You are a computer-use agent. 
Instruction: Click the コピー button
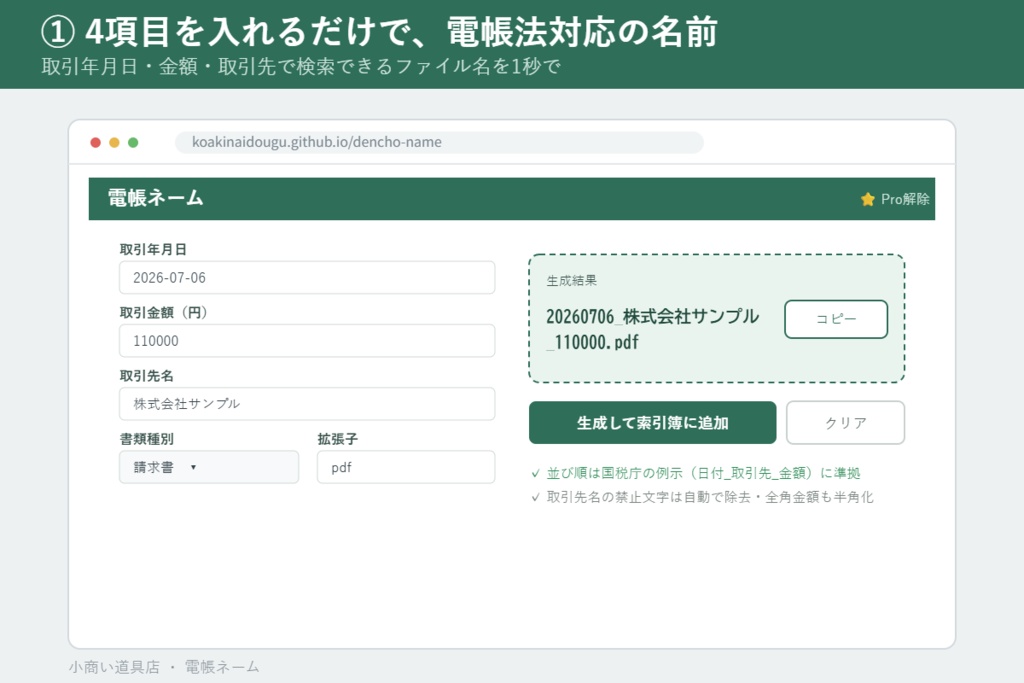click(836, 319)
